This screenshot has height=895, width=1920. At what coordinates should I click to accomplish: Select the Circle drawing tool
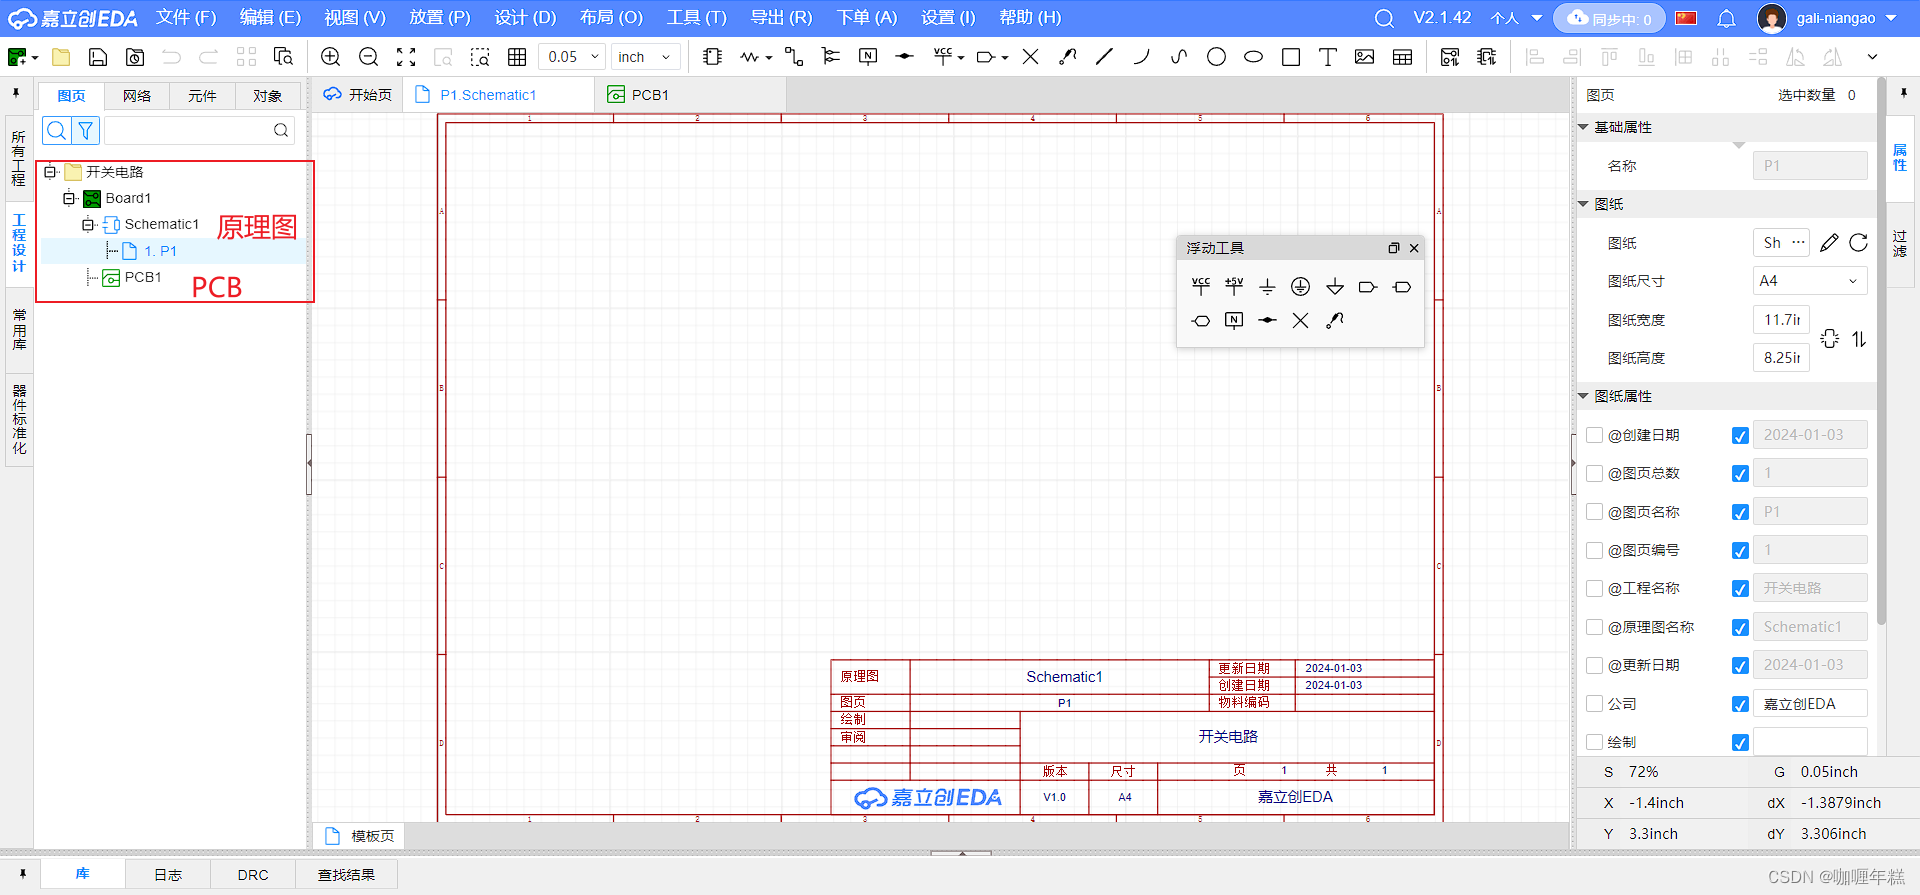click(x=1216, y=57)
